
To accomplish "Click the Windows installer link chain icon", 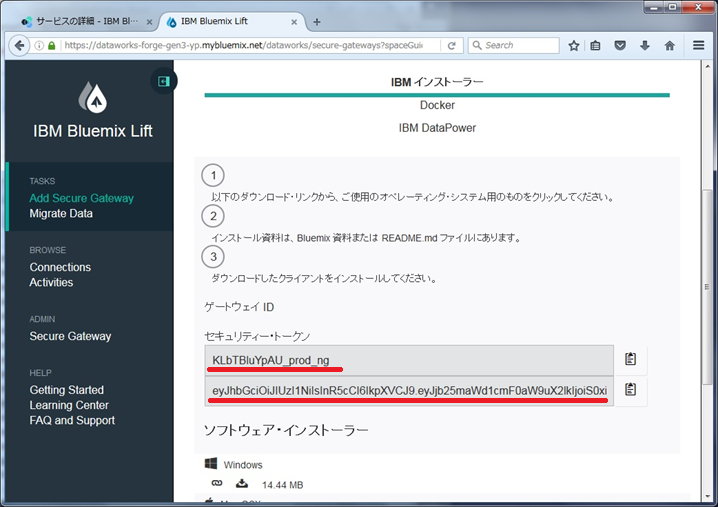I will tap(216, 484).
